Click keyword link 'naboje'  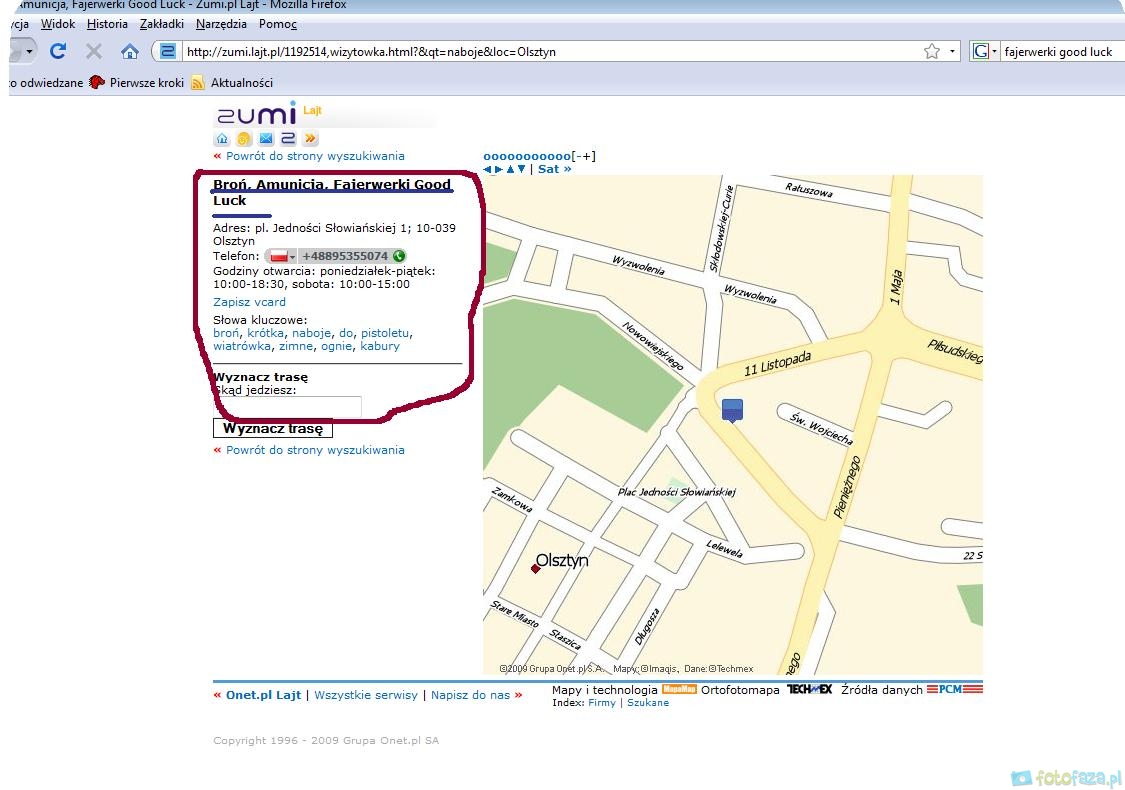(x=311, y=333)
